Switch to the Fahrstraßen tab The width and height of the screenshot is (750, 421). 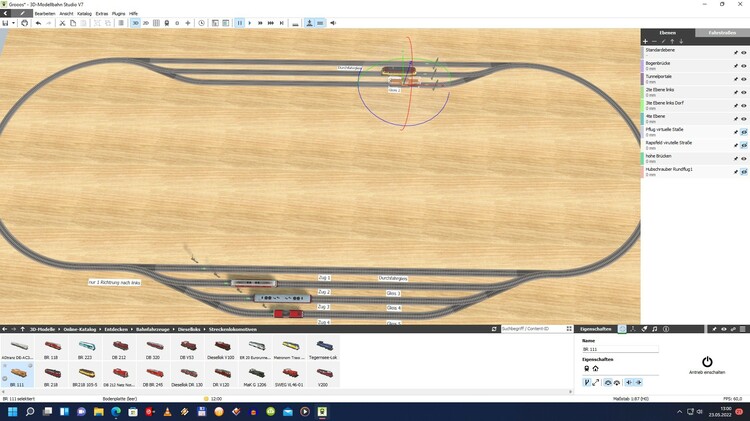(x=722, y=33)
